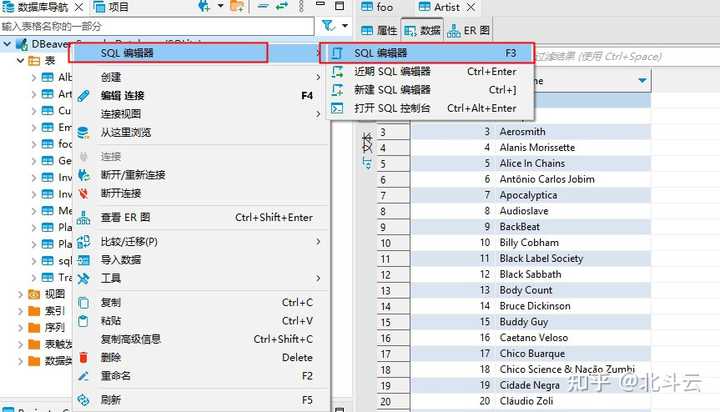
Task: Click the filter funnel icon in navigator
Action: click(x=328, y=26)
